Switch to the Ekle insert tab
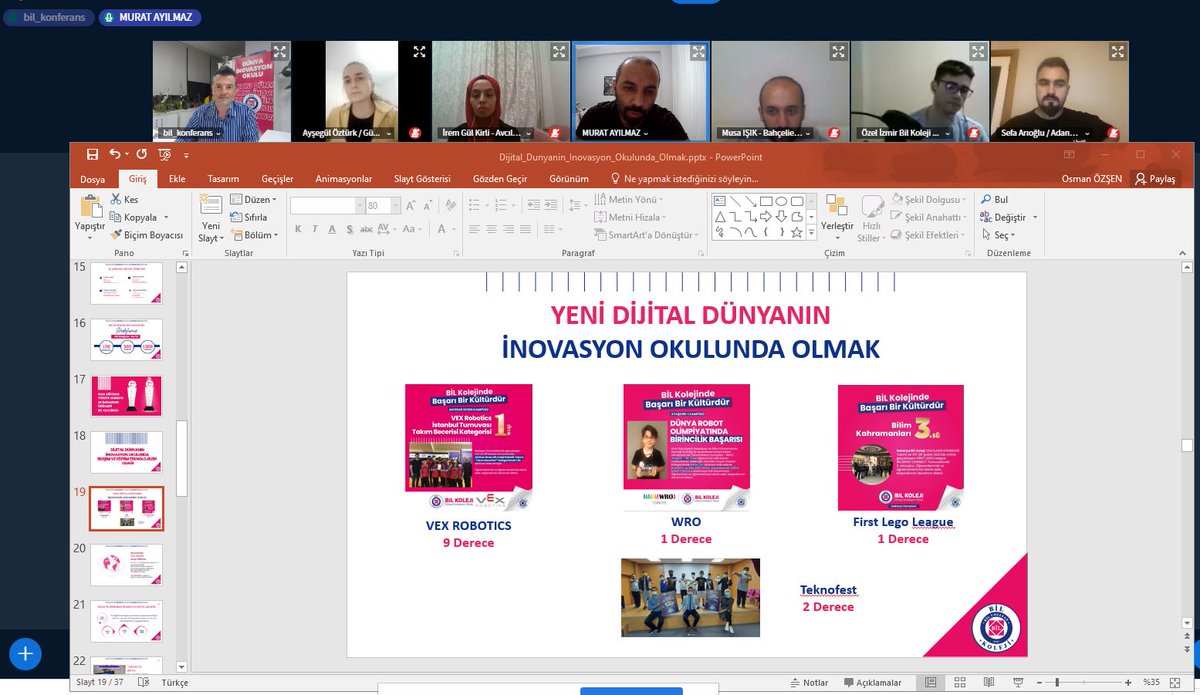1200x695 pixels. pos(177,179)
